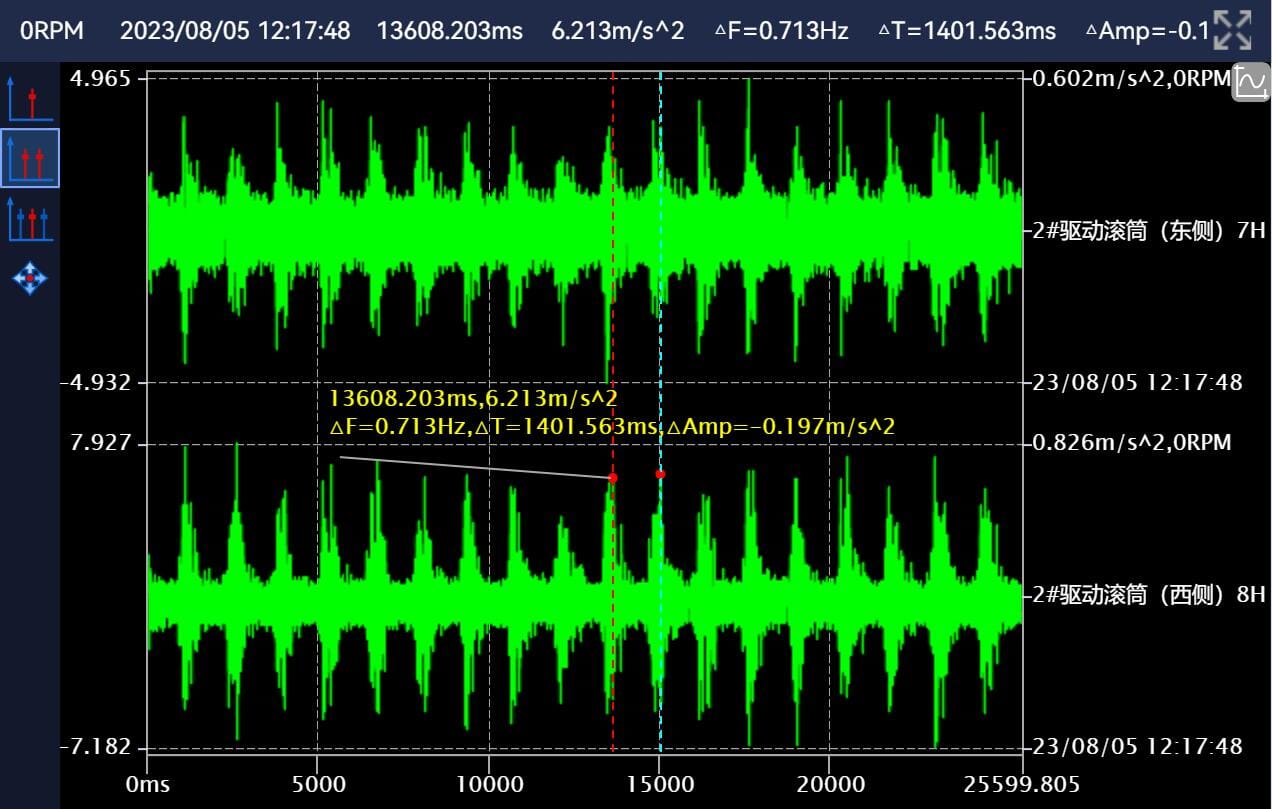The image size is (1272, 809).
Task: Select the 2#驱动滚筒（西侧）8H channel label
Action: 1148,595
